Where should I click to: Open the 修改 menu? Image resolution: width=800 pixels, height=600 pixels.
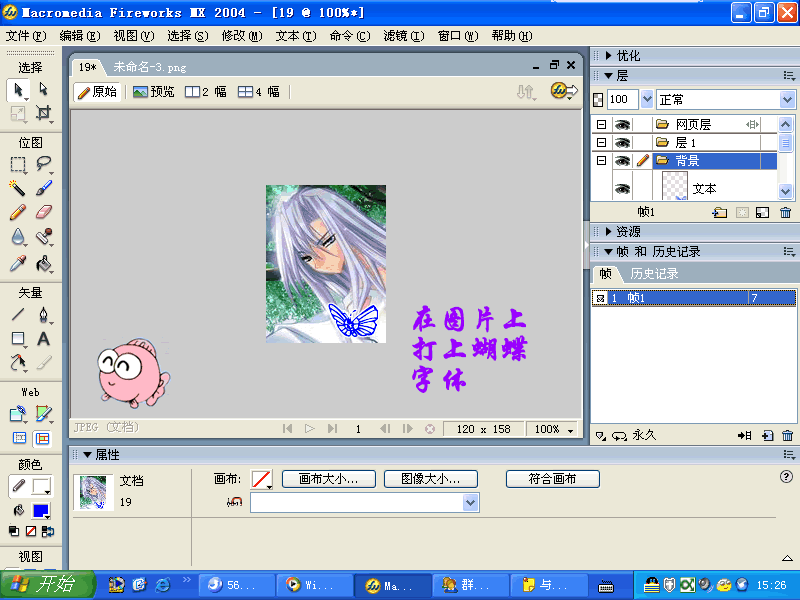[242, 36]
